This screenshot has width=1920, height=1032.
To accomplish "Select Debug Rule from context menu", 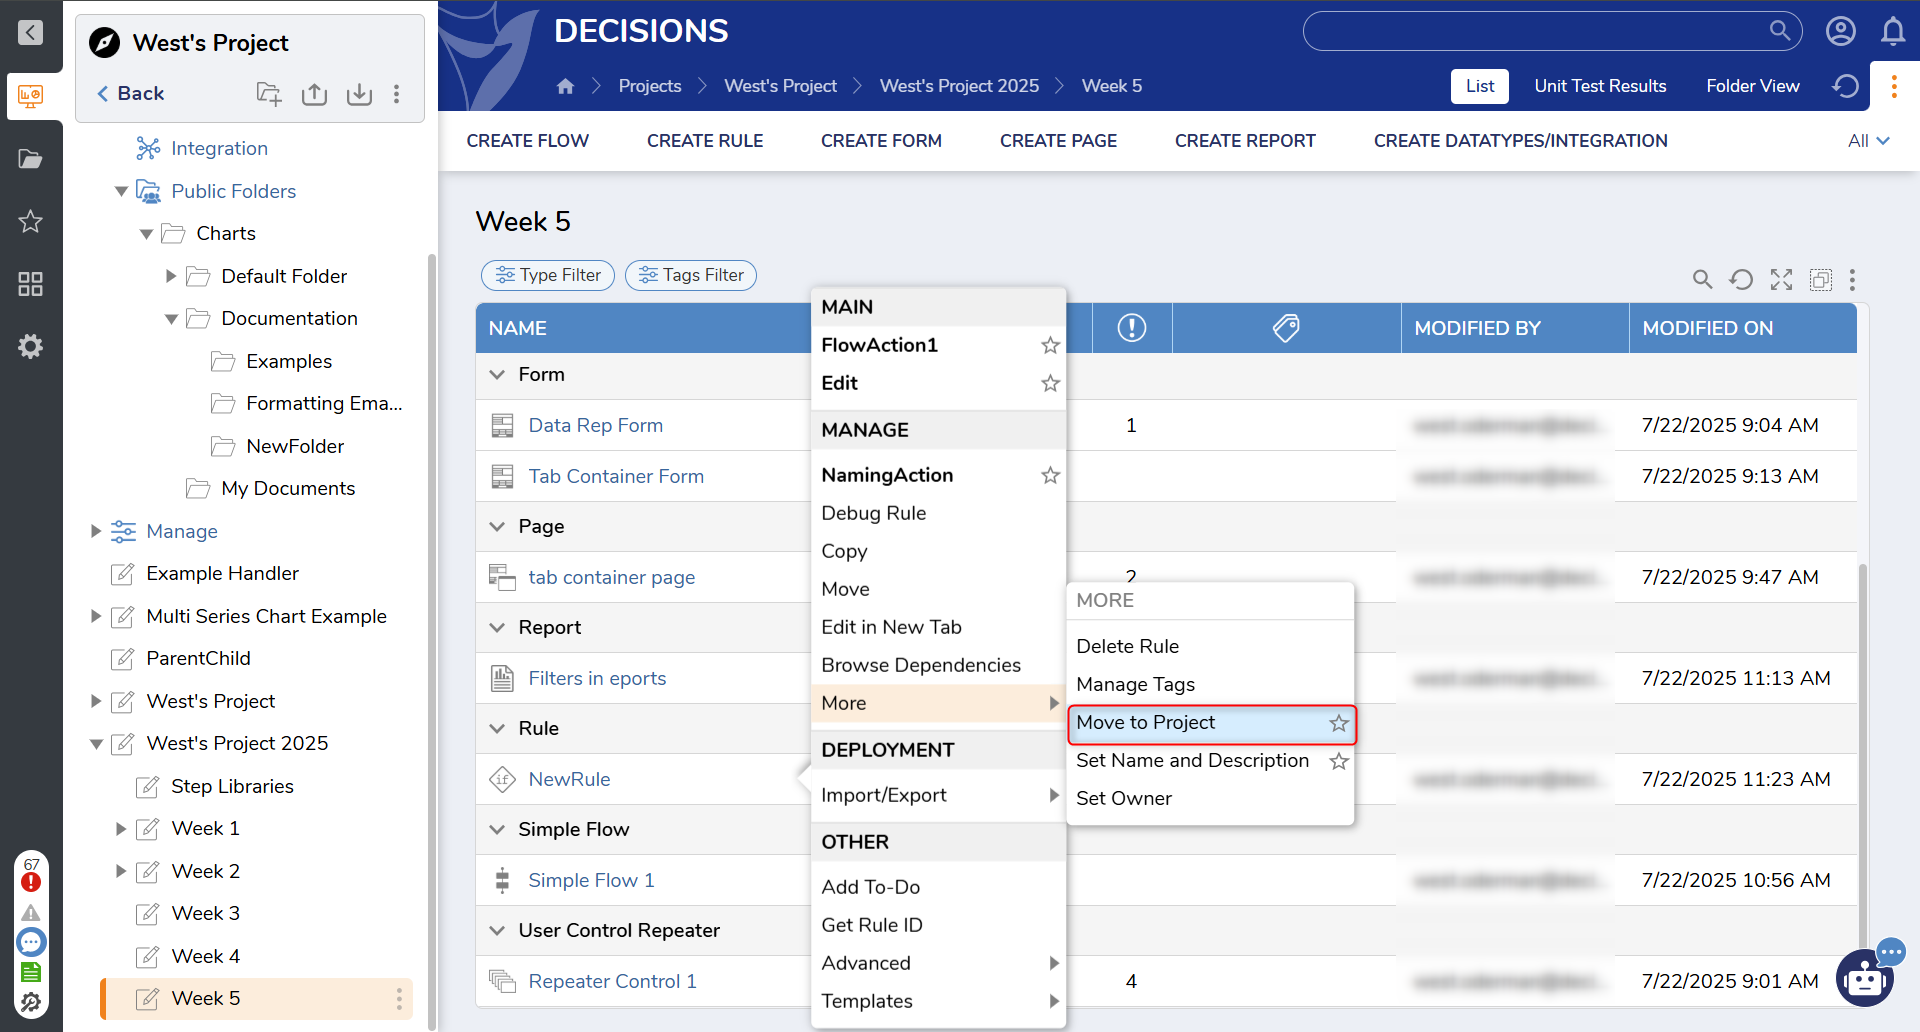I will coord(873,513).
